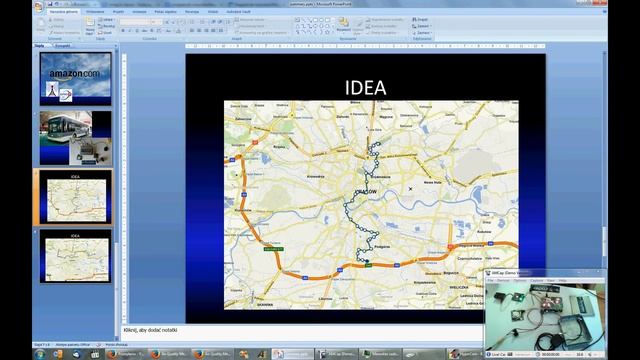This screenshot has width=640, height=360.
Task: Toggle Italic formatting
Action: [130, 31]
